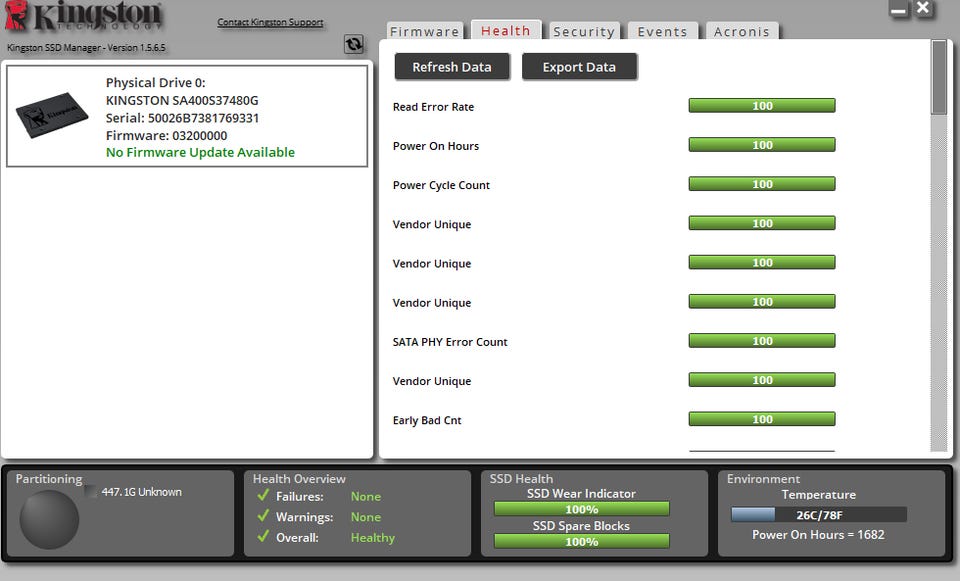
Task: Close the Kingston SSD Manager window
Action: [923, 9]
